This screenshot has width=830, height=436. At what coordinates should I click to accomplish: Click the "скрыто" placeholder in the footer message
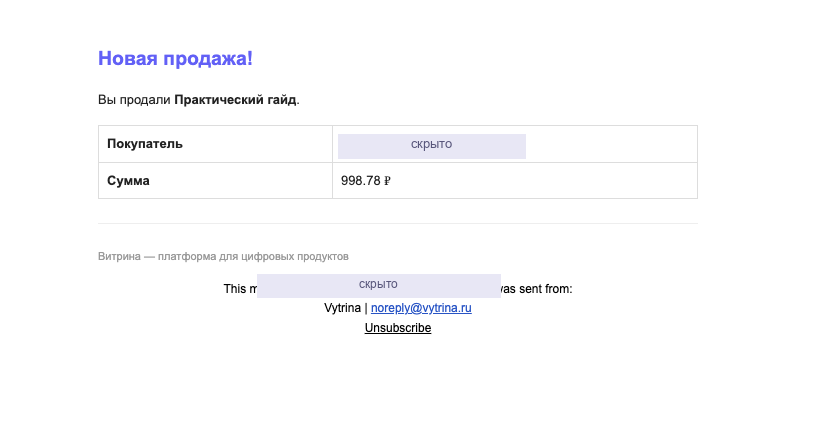click(x=379, y=286)
